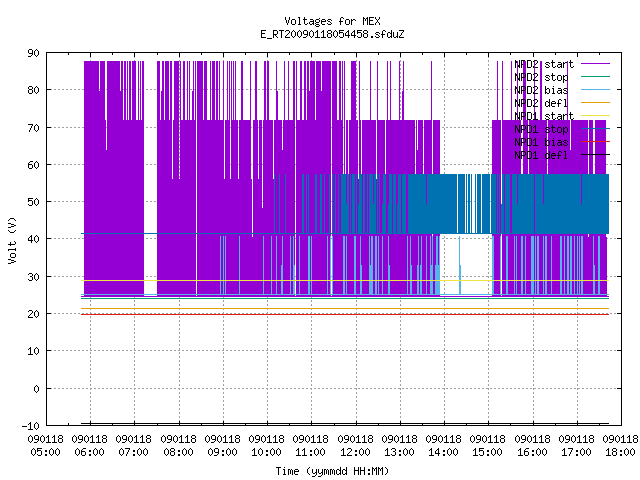
Task: Click the x-axis tick '090118 05:00'
Action: pos(46,446)
